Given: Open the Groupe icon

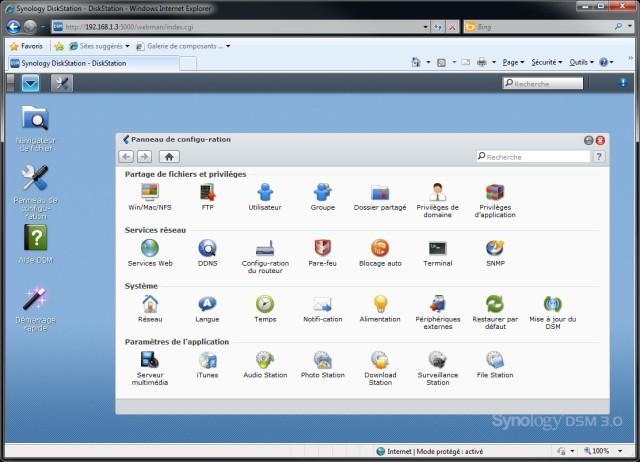Looking at the screenshot, I should (322, 197).
